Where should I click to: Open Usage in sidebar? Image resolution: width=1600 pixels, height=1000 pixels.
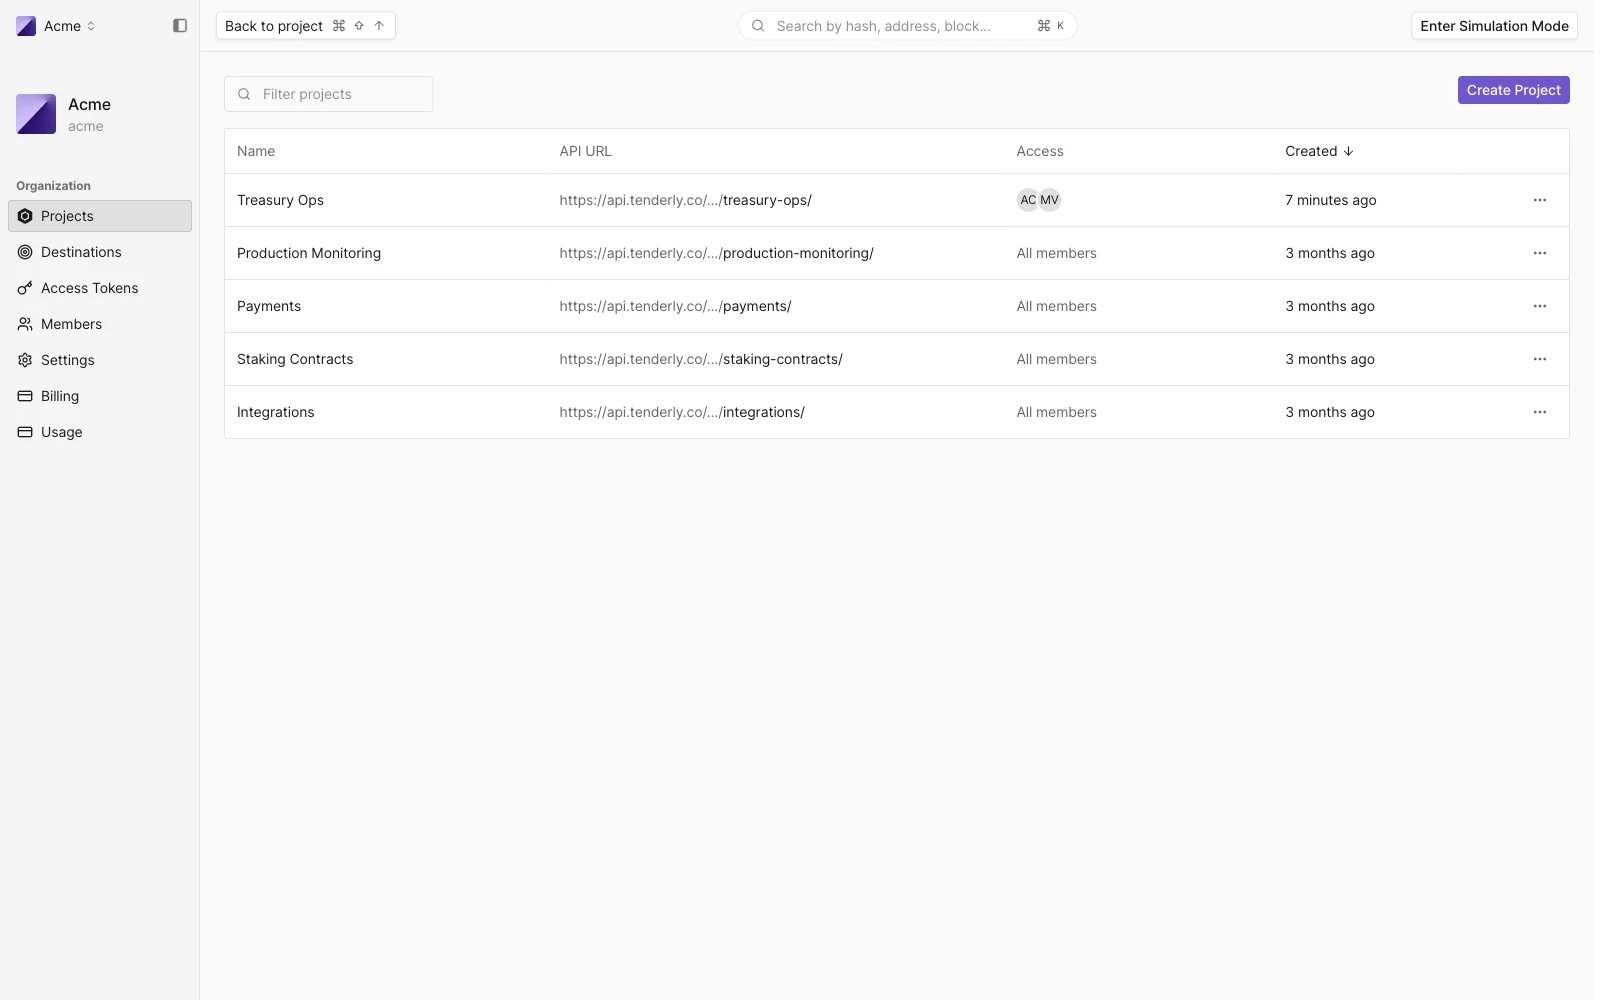click(x=100, y=432)
